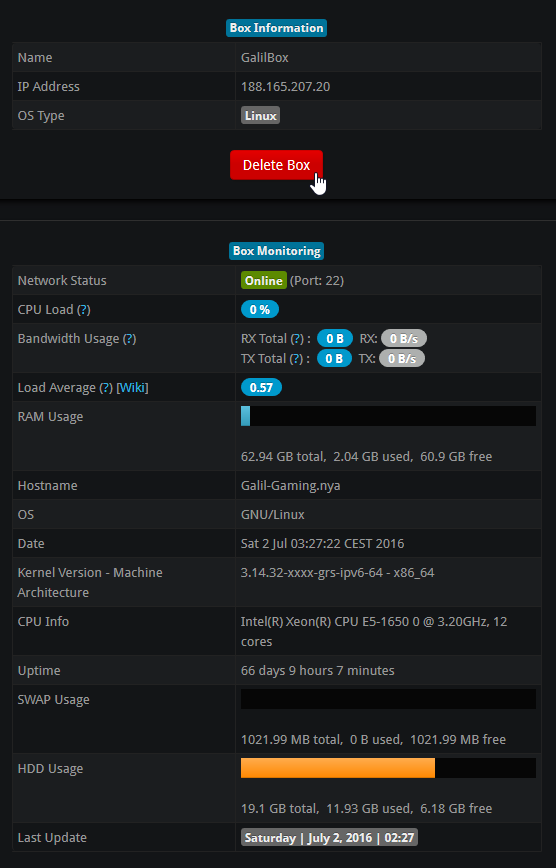556x868 pixels.
Task: Click the RAM Usage progress bar
Action: pyautogui.click(x=388, y=416)
